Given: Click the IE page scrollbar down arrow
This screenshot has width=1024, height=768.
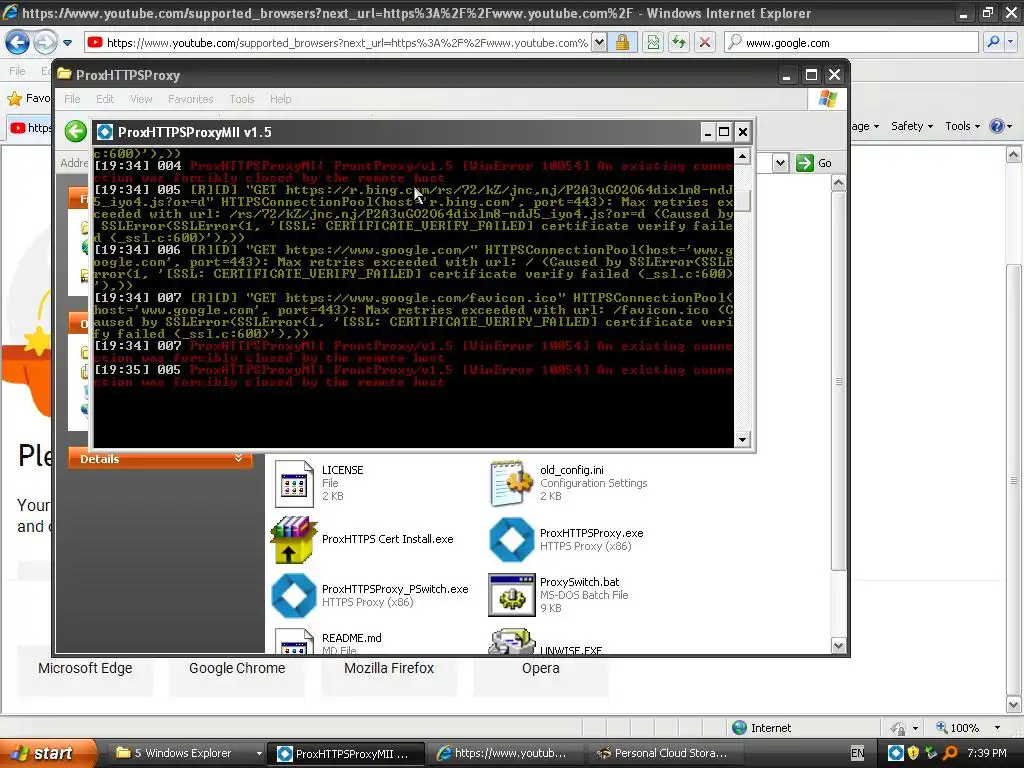Looking at the screenshot, I should (x=1014, y=705).
